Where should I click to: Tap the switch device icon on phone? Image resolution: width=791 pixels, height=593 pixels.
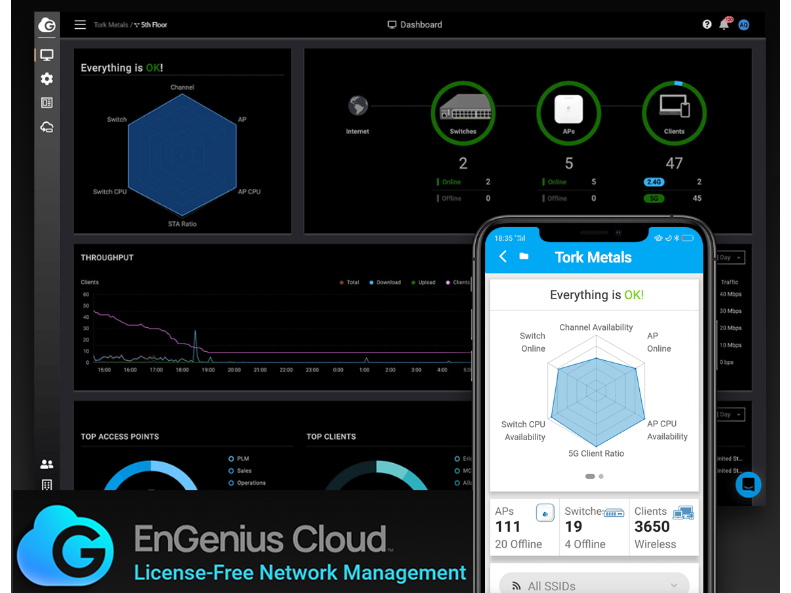coord(614,513)
